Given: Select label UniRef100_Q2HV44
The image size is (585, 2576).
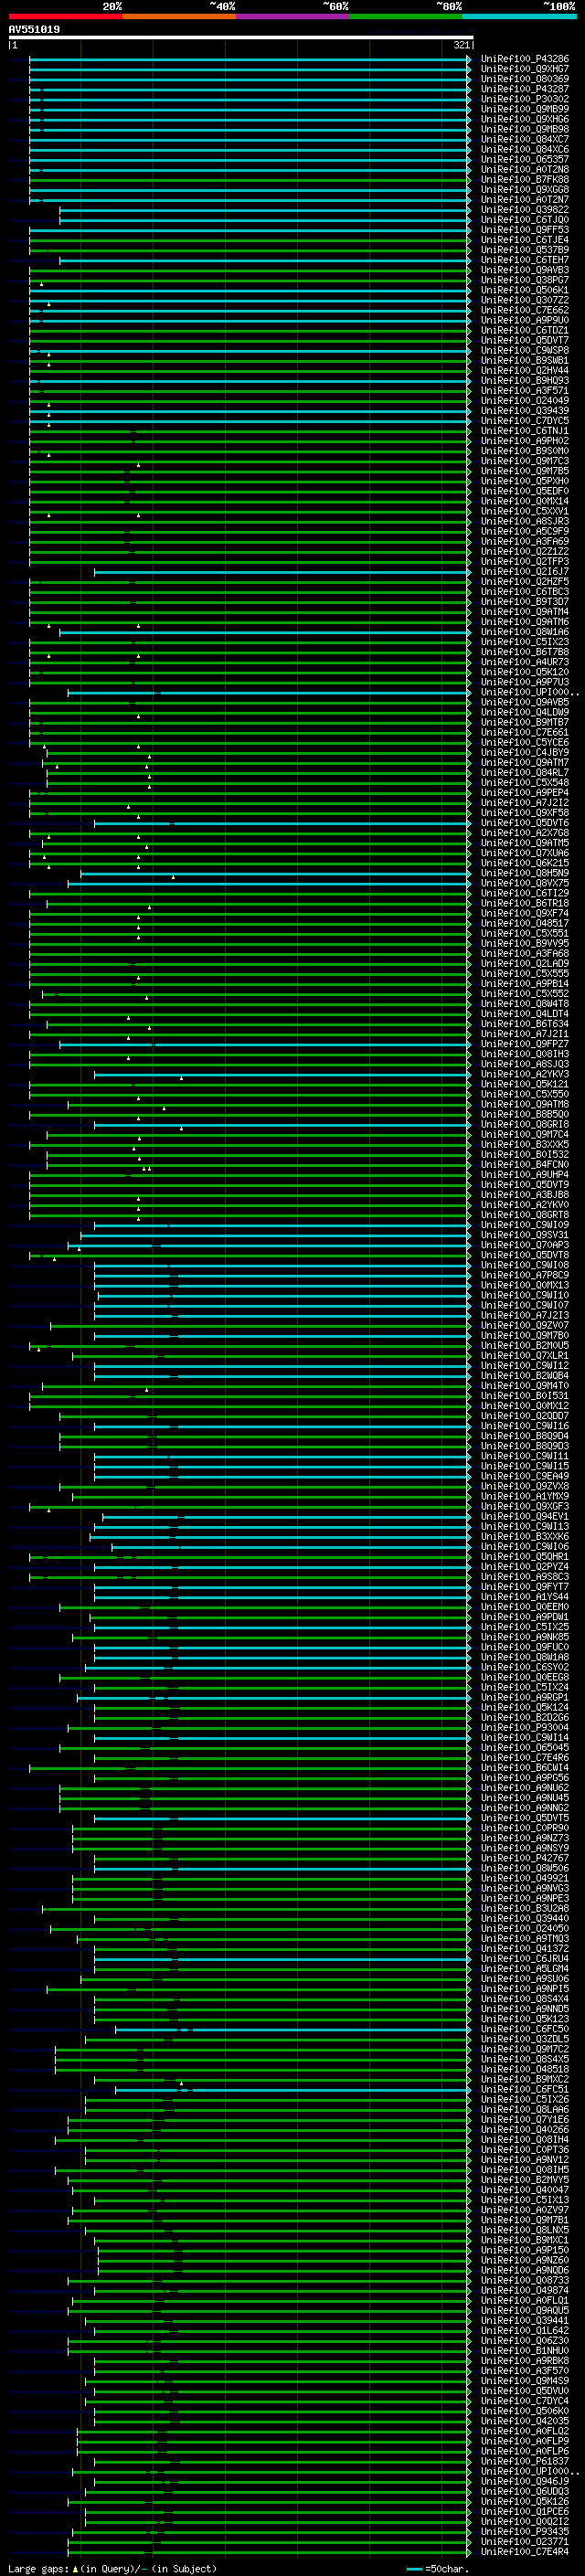Looking at the screenshot, I should pyautogui.click(x=525, y=370).
